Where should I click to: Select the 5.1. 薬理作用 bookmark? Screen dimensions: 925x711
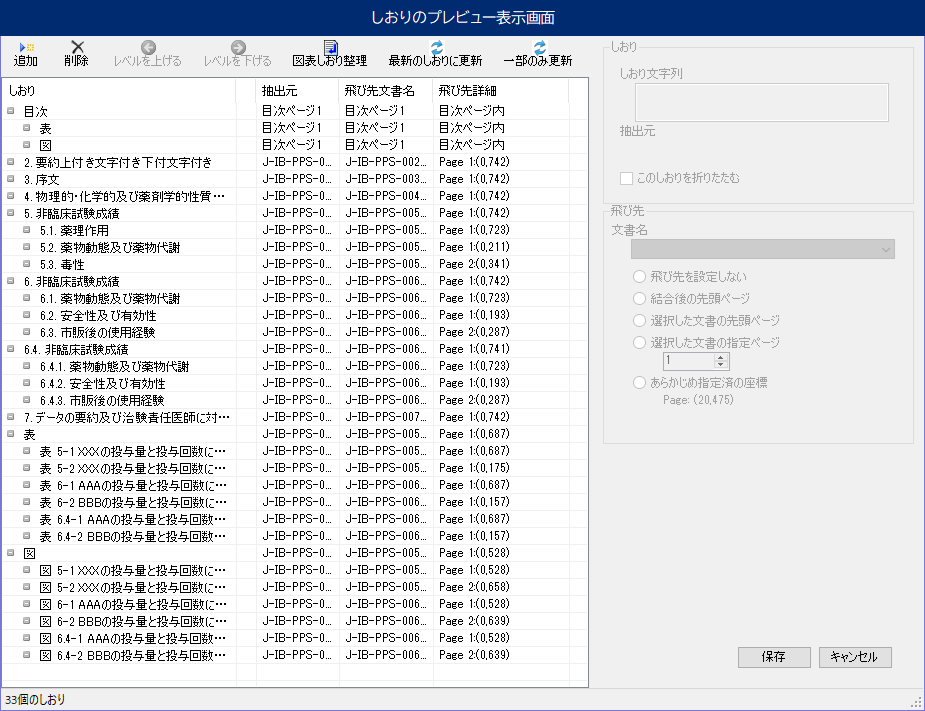(x=74, y=230)
